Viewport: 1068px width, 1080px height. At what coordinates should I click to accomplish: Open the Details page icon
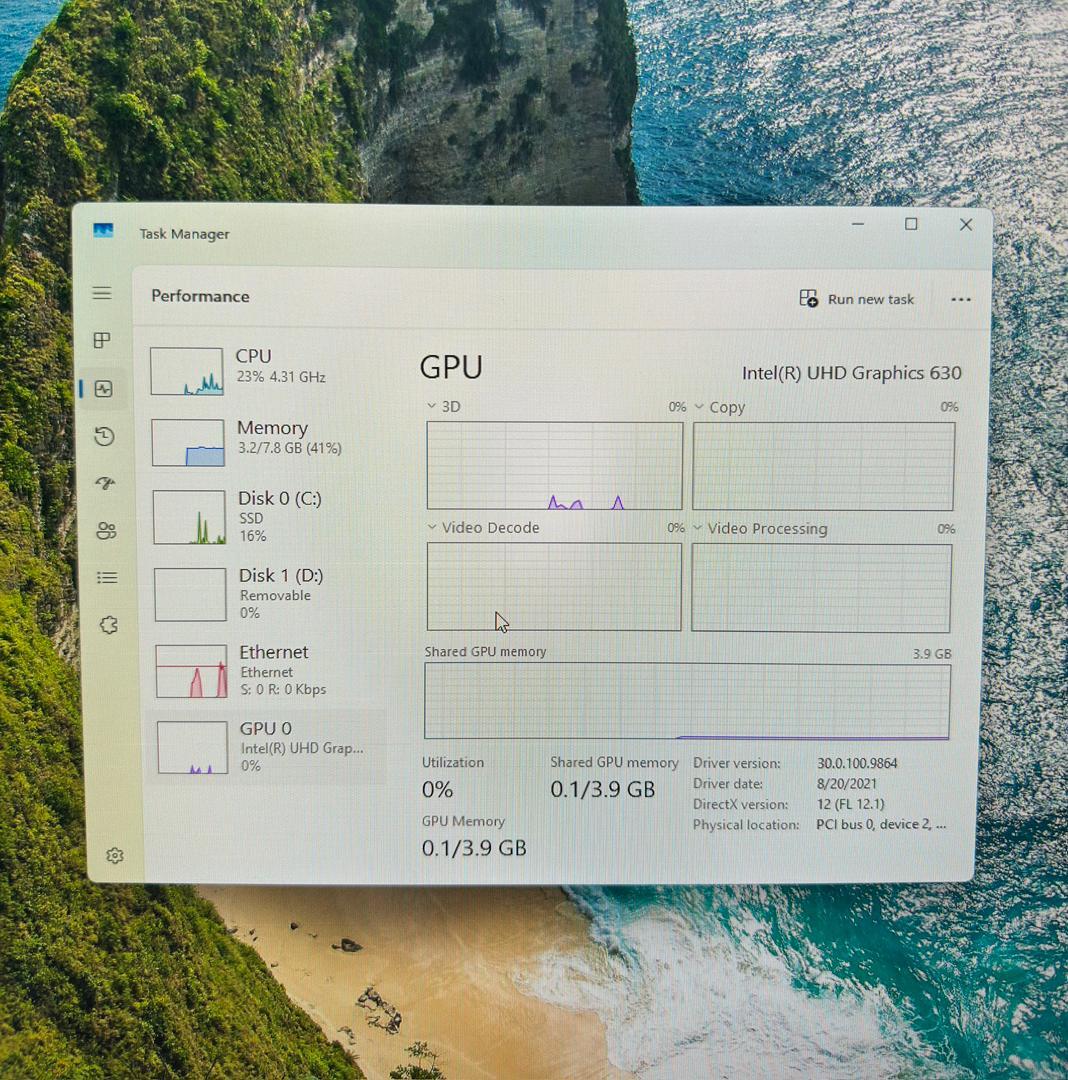click(x=106, y=577)
